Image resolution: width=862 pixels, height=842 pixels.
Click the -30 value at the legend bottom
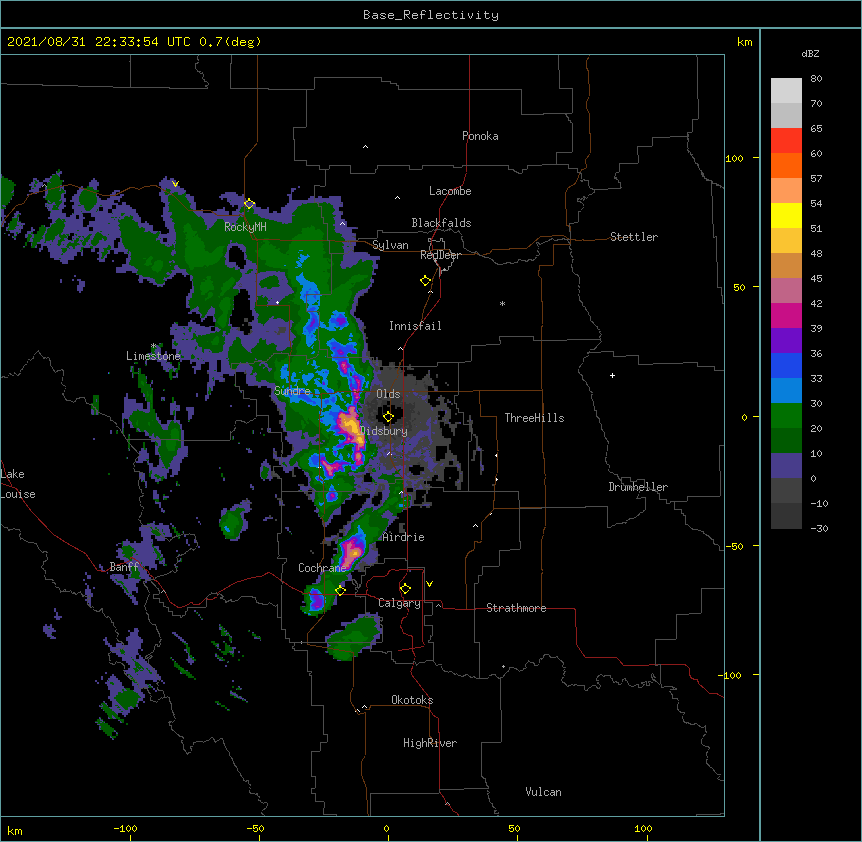pos(819,528)
